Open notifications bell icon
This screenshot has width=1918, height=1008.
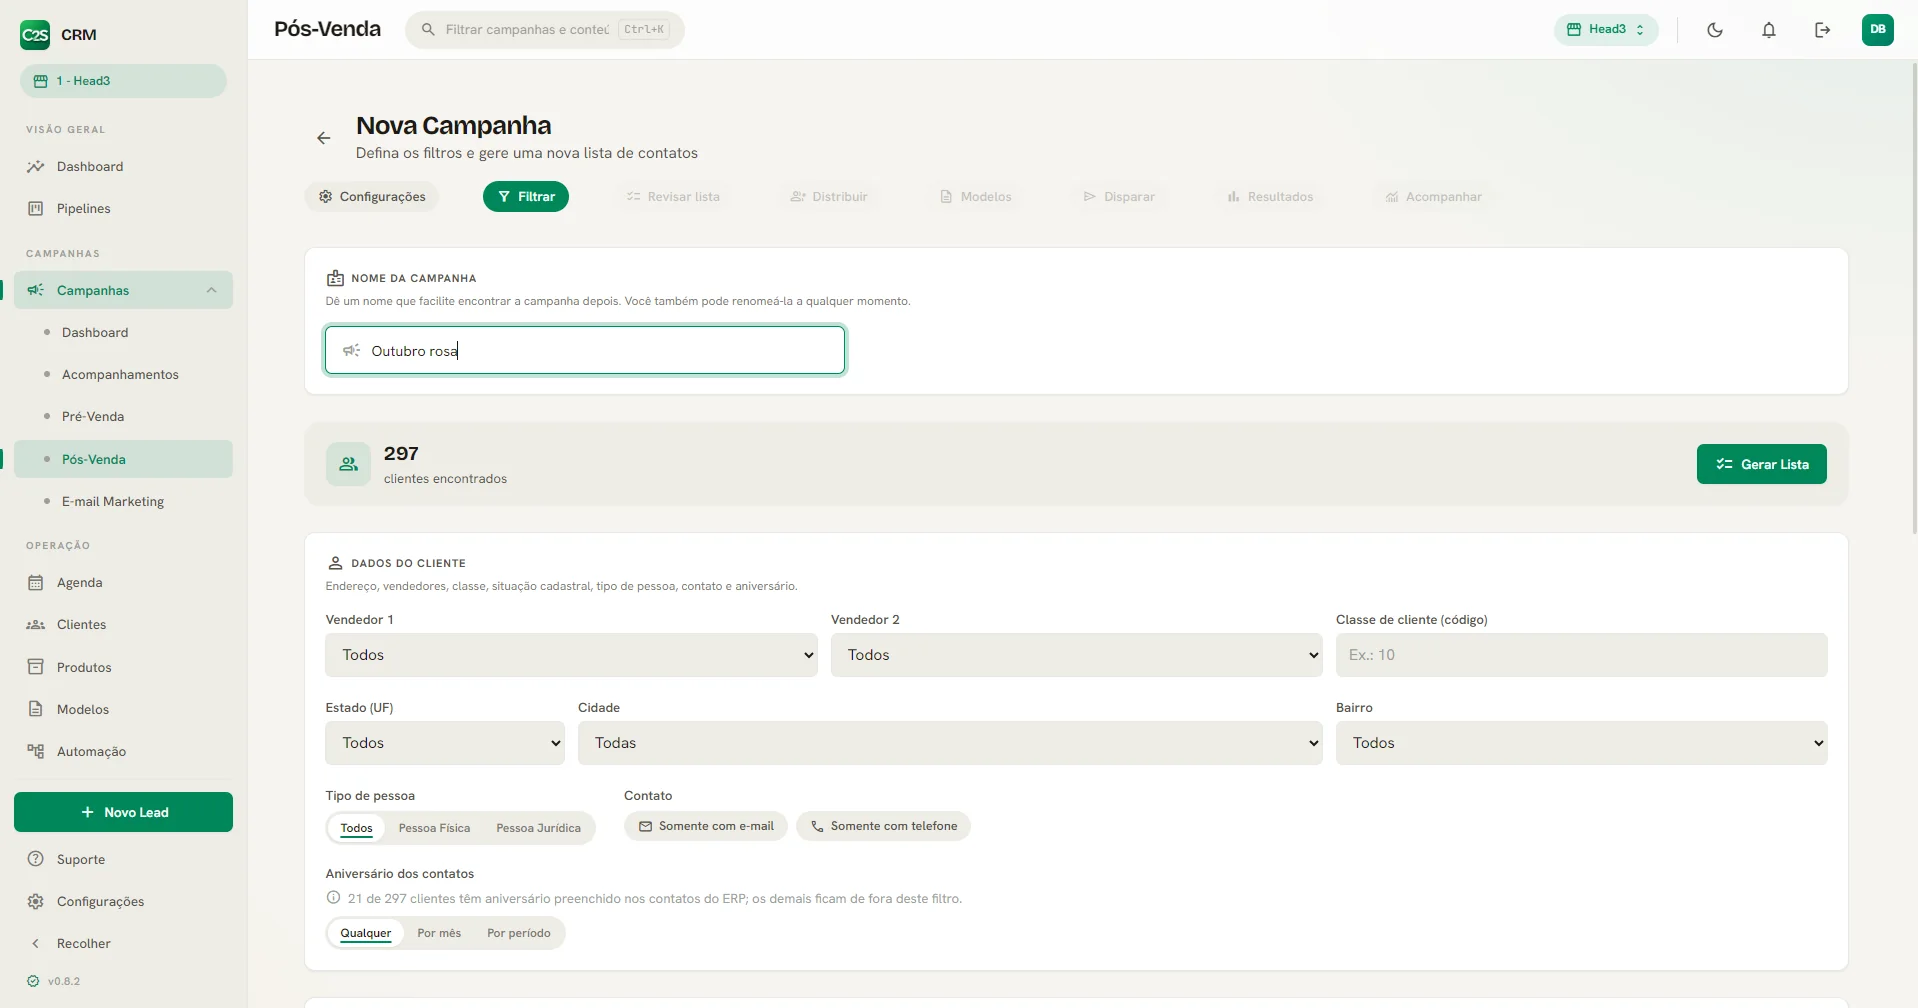pos(1769,30)
